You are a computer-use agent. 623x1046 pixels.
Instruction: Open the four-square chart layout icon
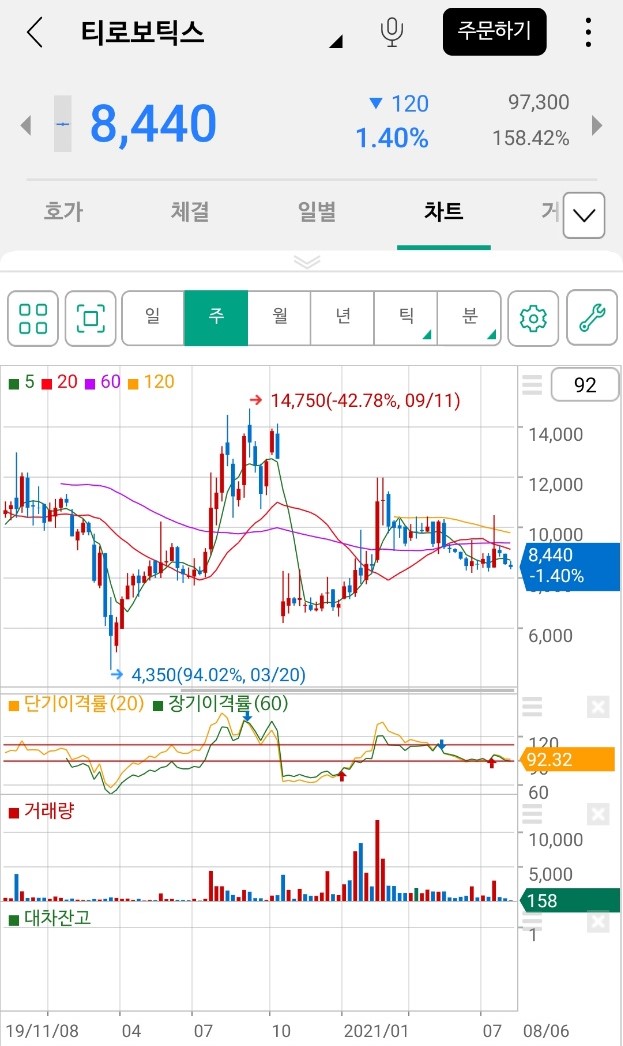(x=33, y=318)
